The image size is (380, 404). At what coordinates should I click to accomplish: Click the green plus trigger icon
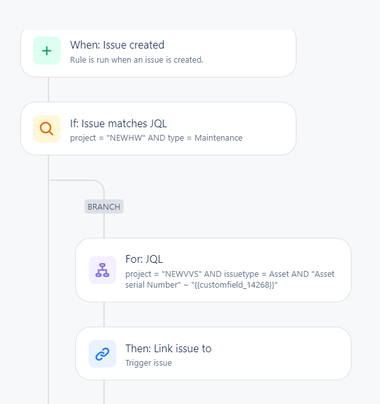coord(47,51)
